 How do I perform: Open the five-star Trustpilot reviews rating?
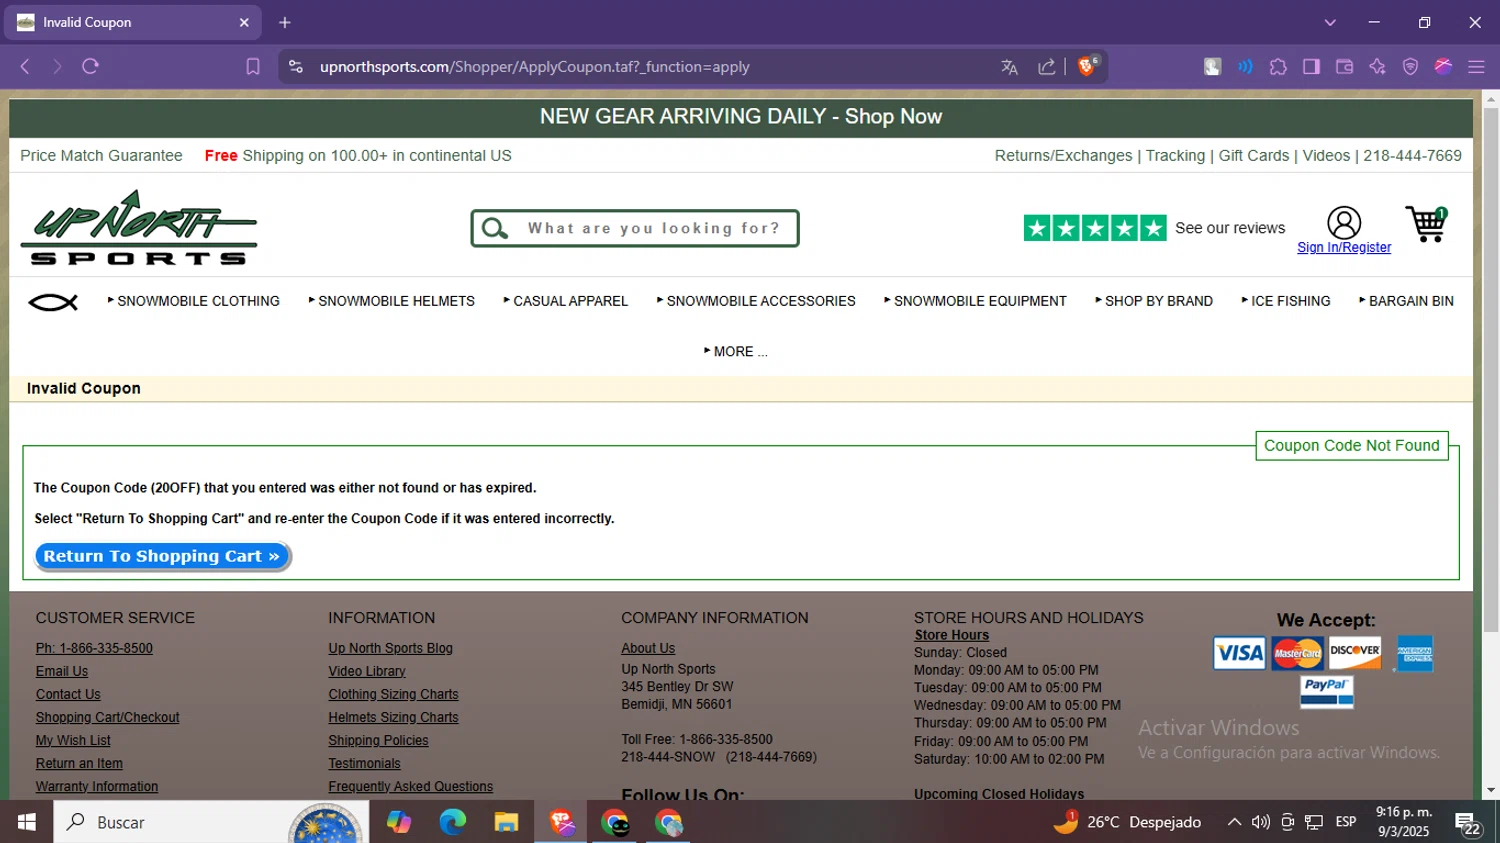tap(1095, 228)
